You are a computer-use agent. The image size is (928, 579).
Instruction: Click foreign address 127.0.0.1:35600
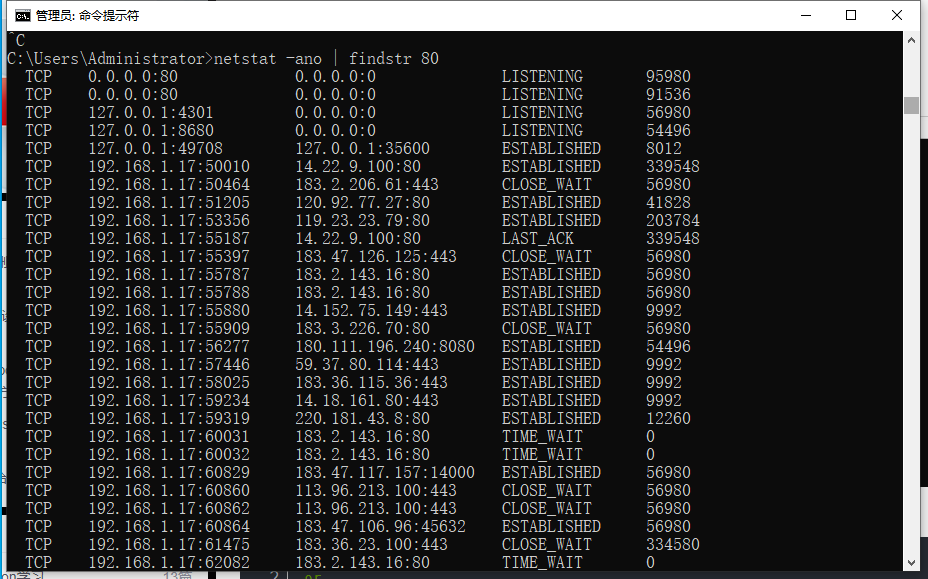click(362, 148)
